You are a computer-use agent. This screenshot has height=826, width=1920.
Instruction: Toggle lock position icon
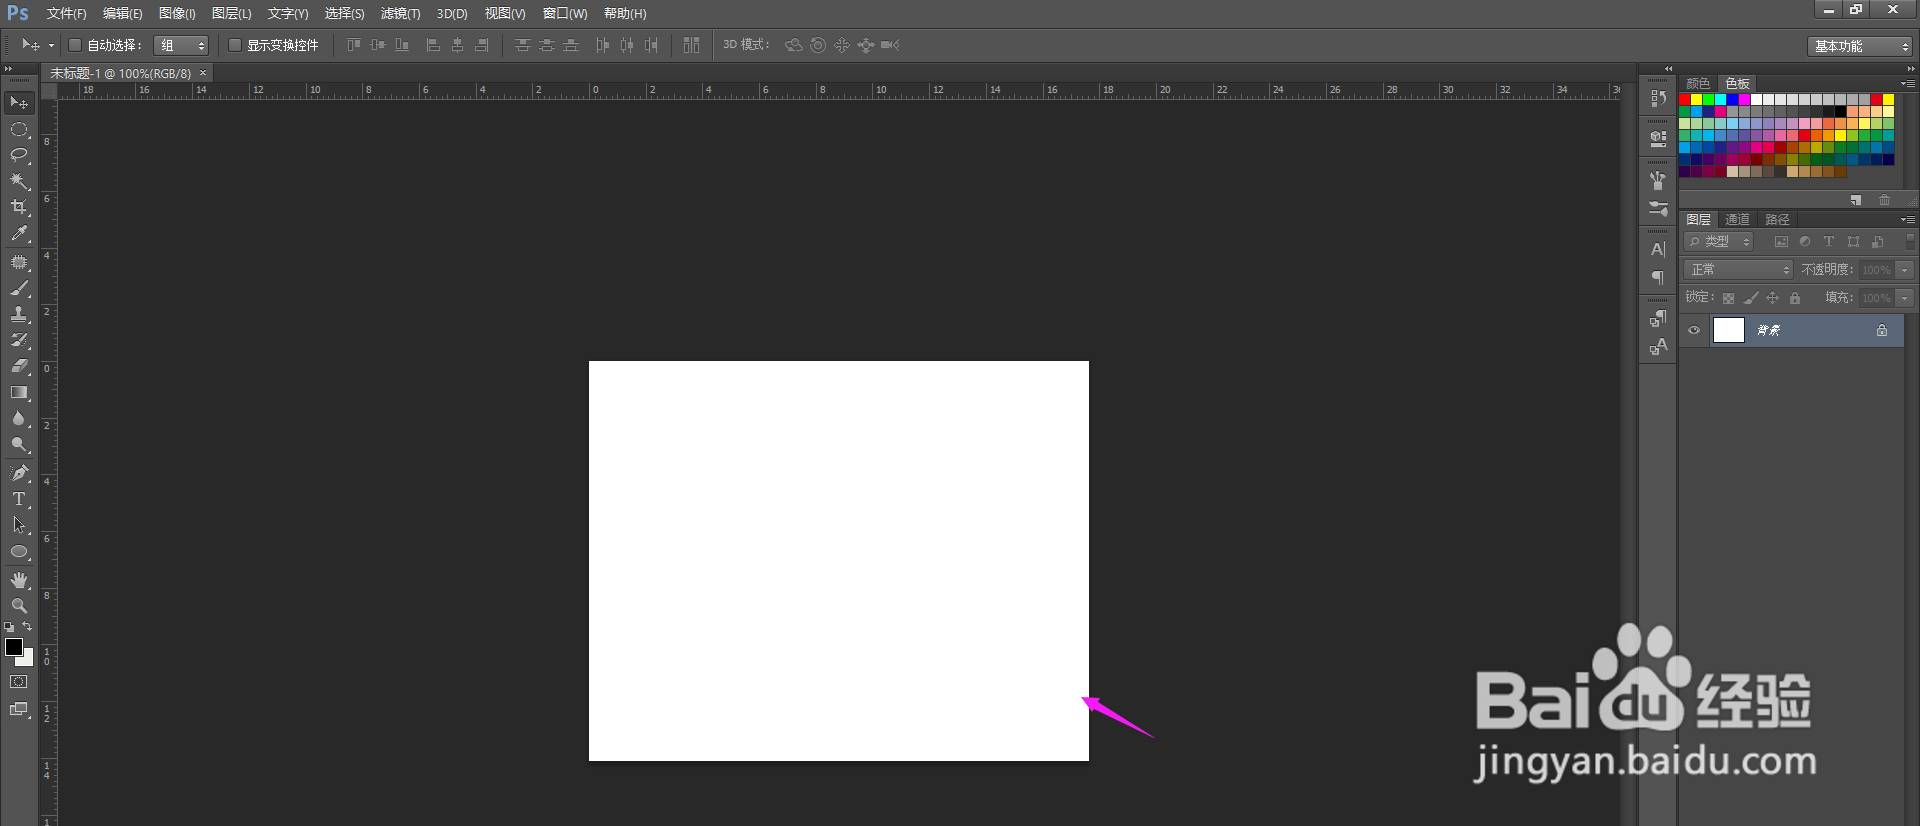[x=1773, y=298]
